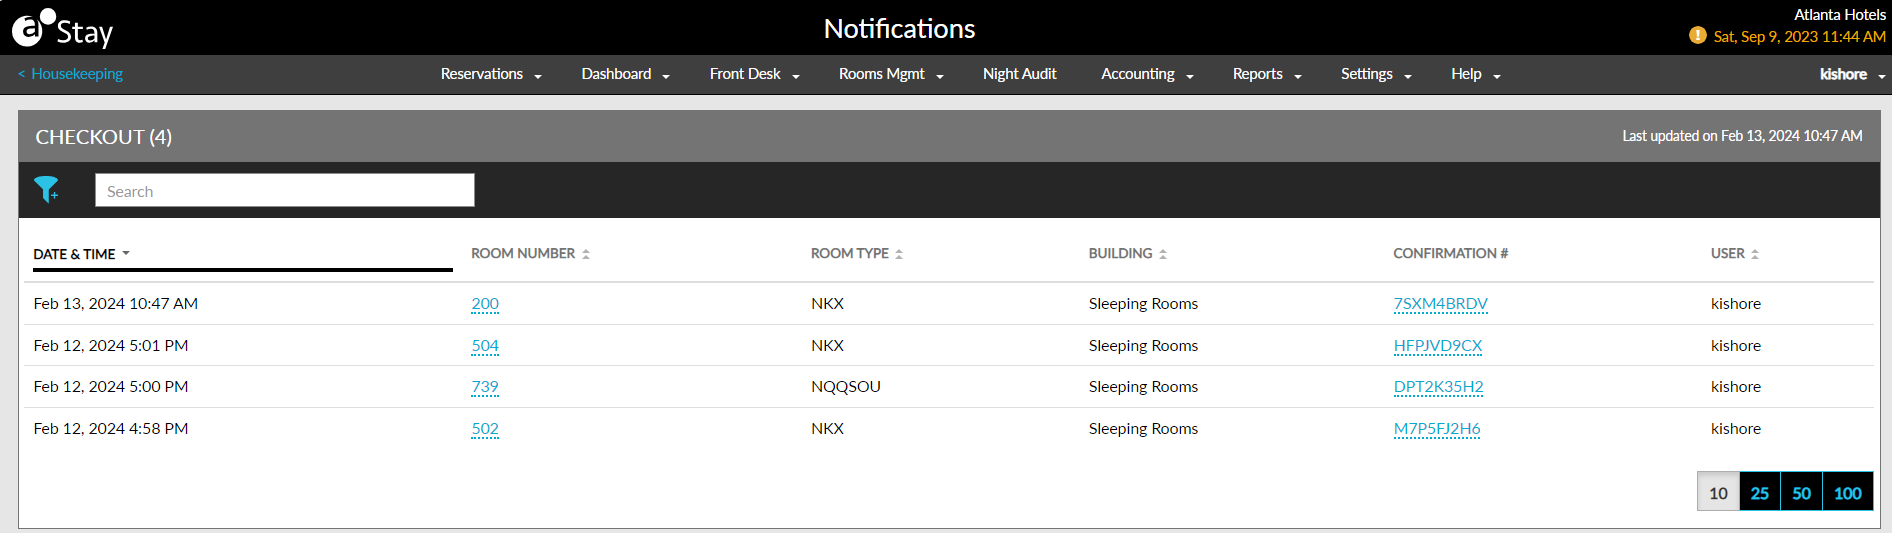Show 25 rows per page
The height and width of the screenshot is (533, 1892).
(x=1759, y=493)
